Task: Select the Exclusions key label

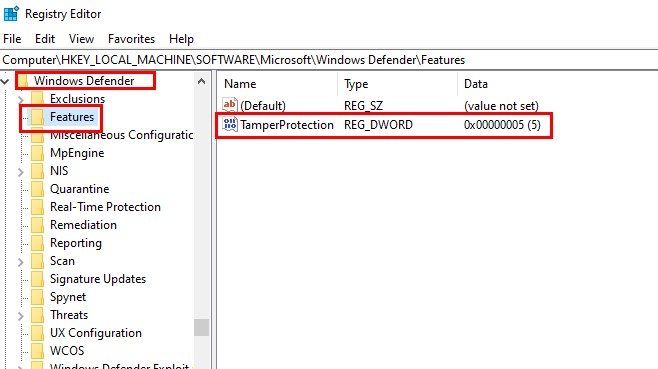Action: [77, 99]
